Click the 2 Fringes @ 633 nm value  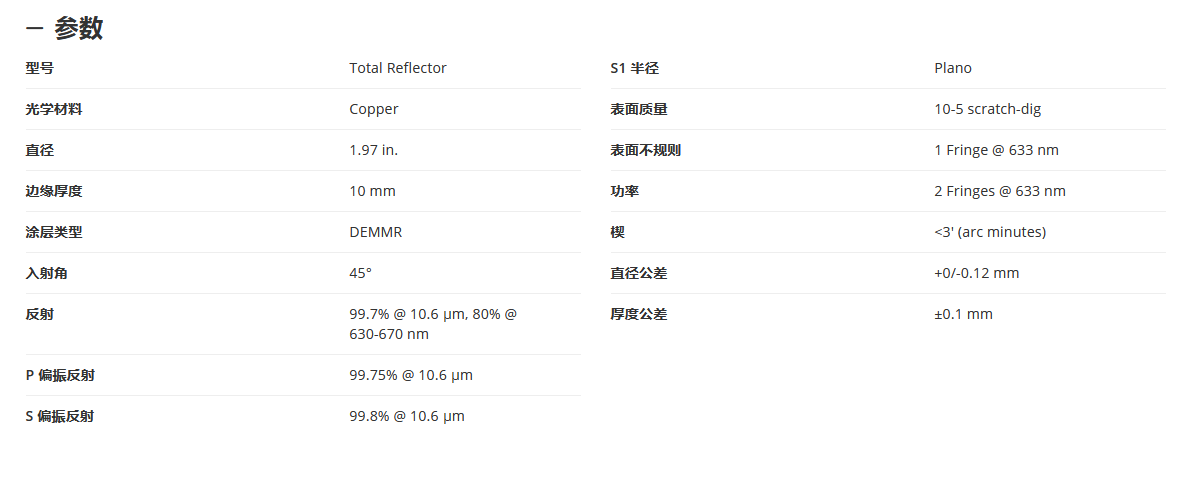coord(999,191)
